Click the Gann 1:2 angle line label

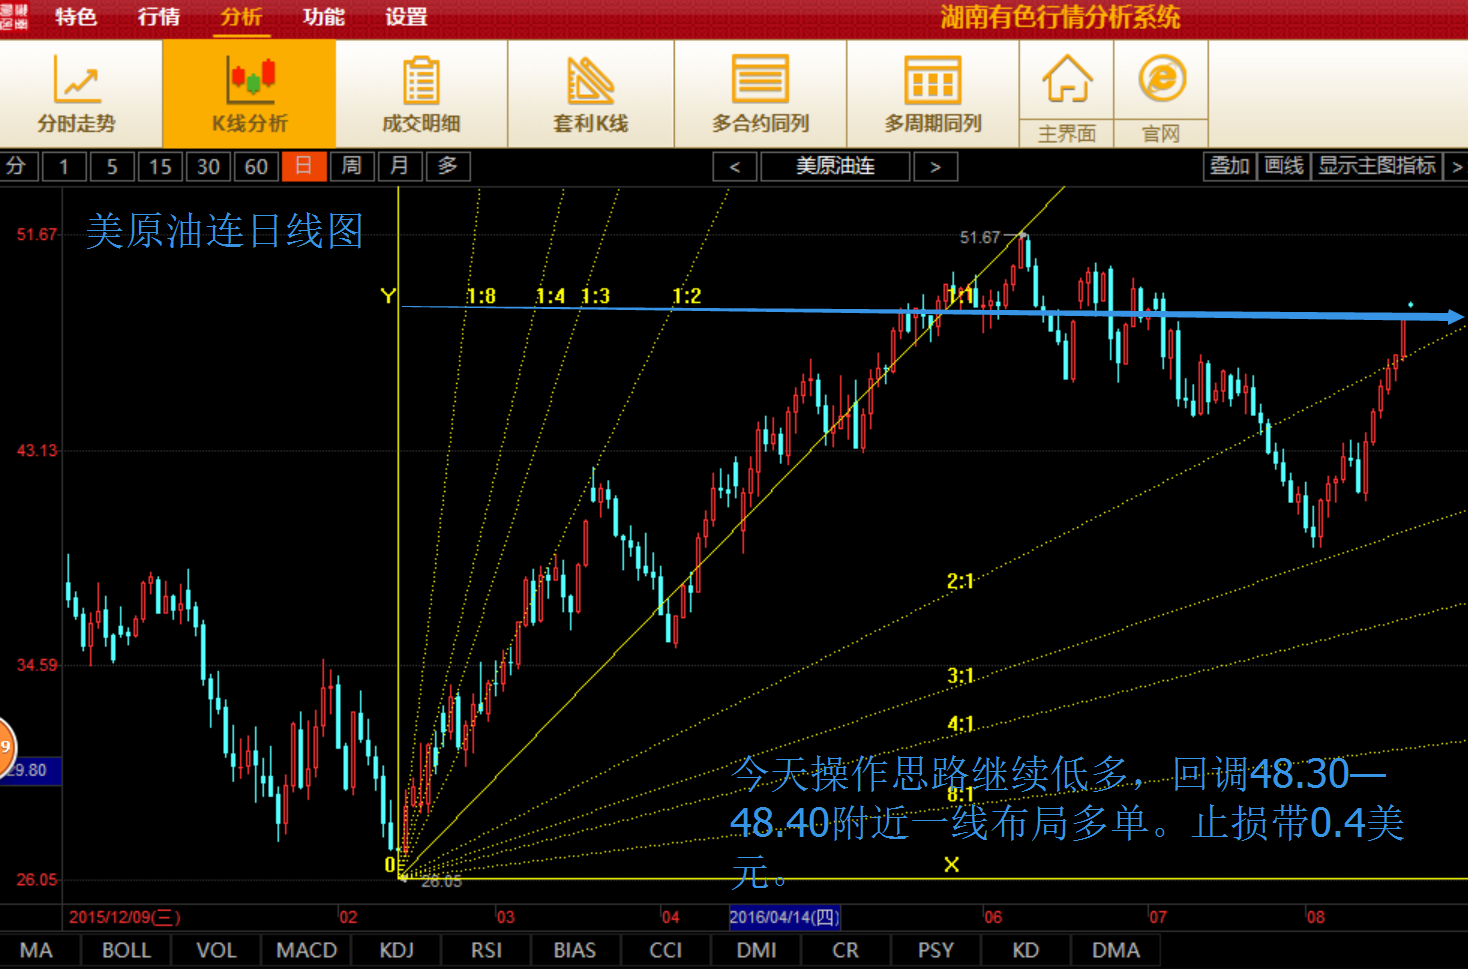[687, 296]
